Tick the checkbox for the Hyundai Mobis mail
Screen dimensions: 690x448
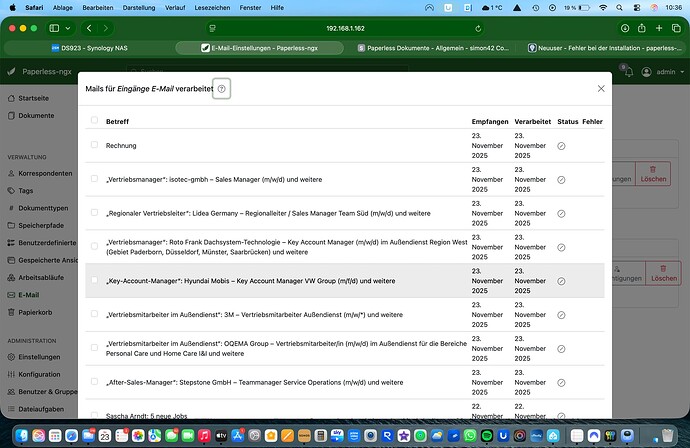94,280
